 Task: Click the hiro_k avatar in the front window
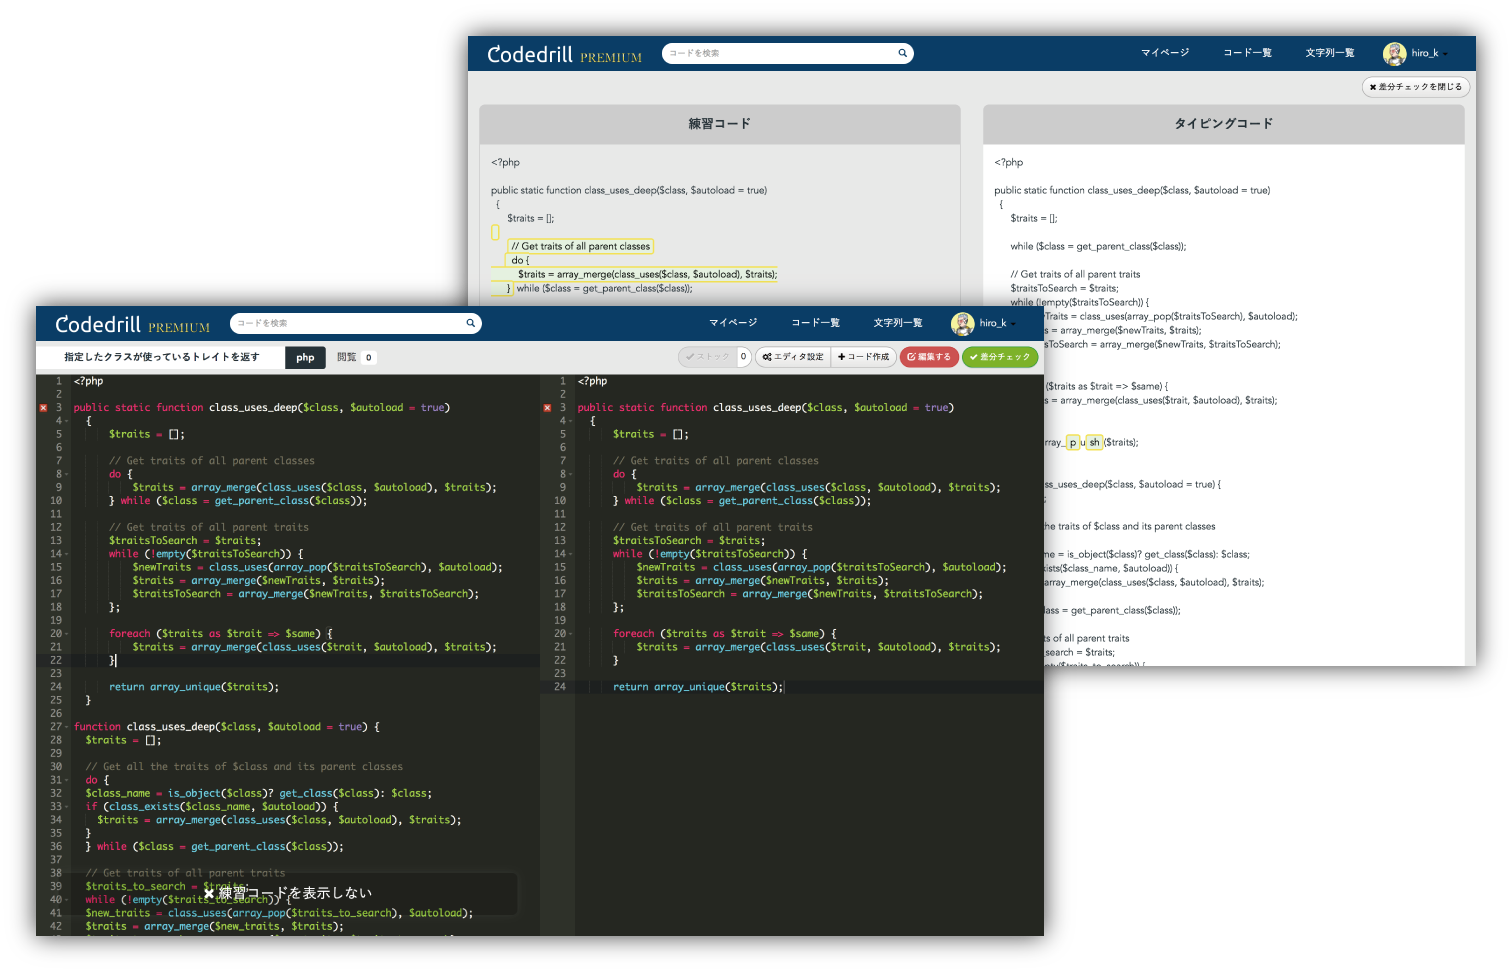click(963, 323)
